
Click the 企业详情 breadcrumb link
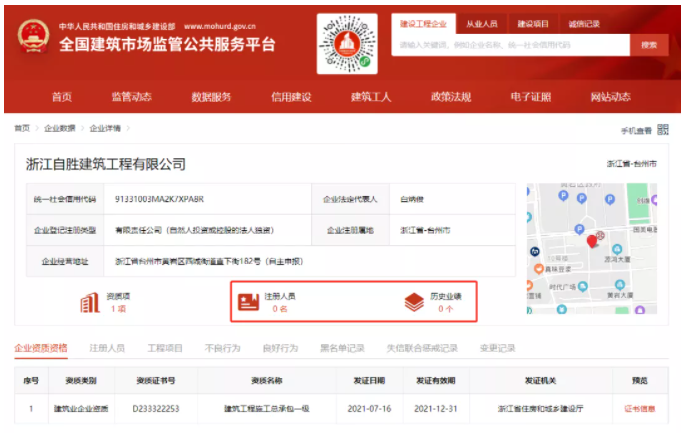105,128
